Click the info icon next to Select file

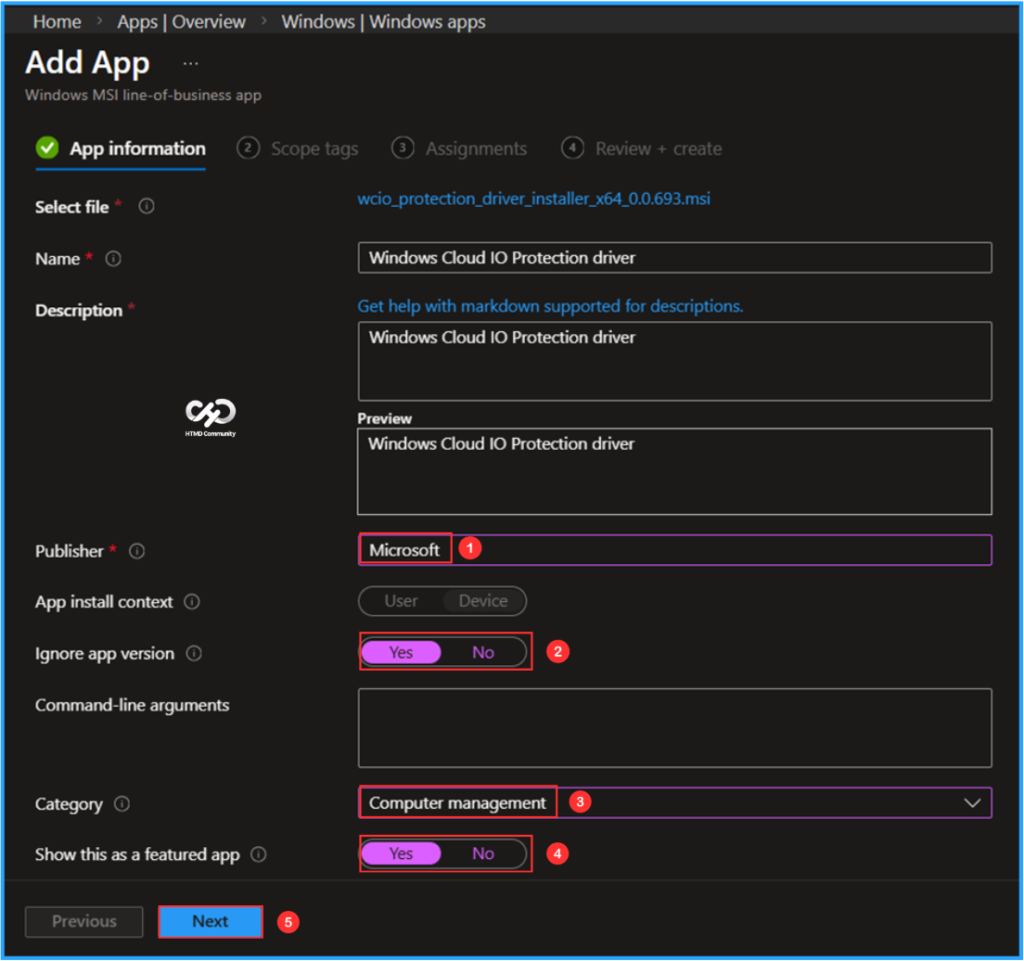coord(146,207)
